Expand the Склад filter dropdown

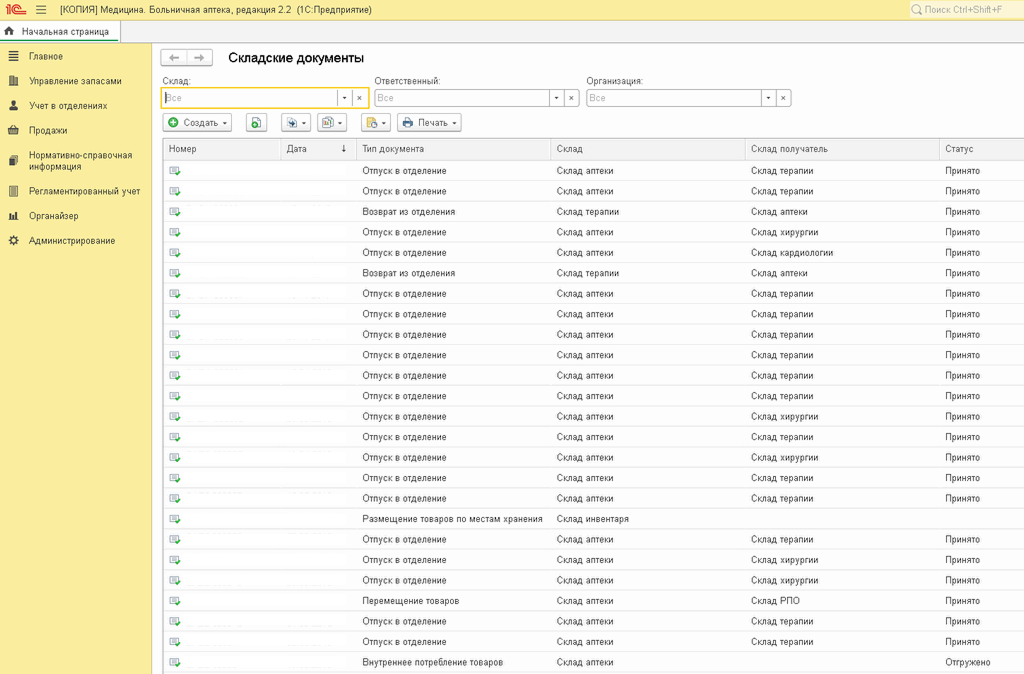point(344,98)
